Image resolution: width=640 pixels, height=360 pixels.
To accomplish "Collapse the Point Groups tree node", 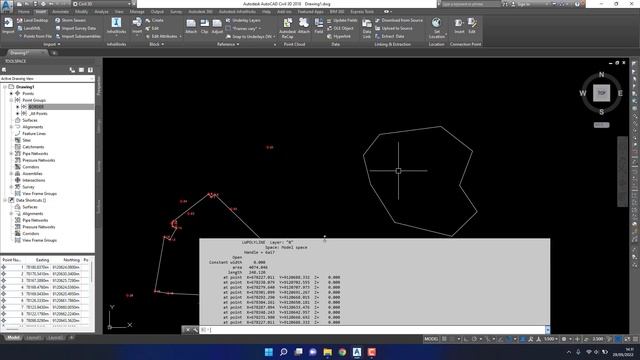I will [11, 100].
